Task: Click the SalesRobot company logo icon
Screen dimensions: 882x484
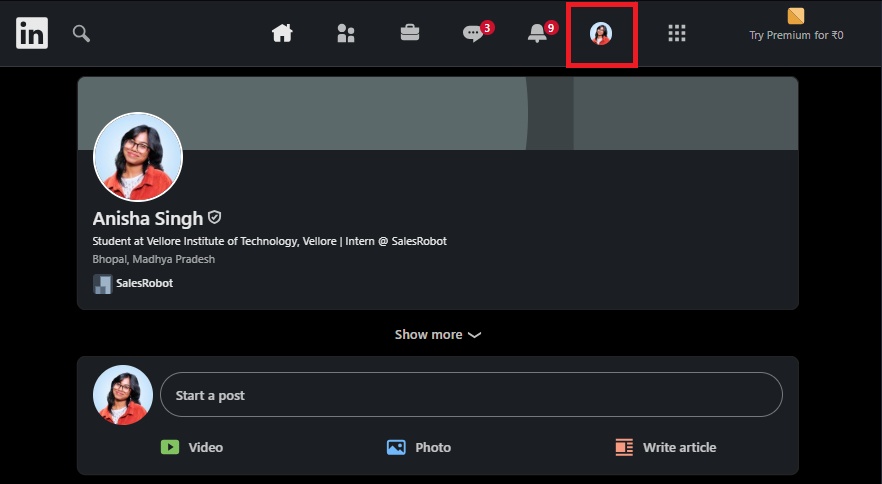Action: (x=102, y=284)
